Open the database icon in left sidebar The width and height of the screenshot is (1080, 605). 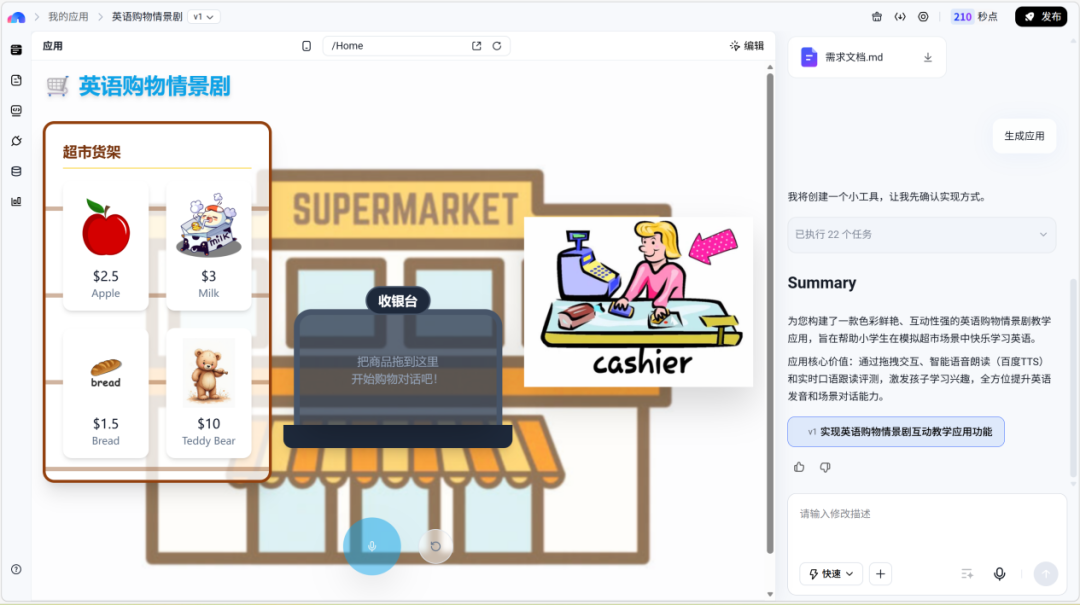click(14, 172)
